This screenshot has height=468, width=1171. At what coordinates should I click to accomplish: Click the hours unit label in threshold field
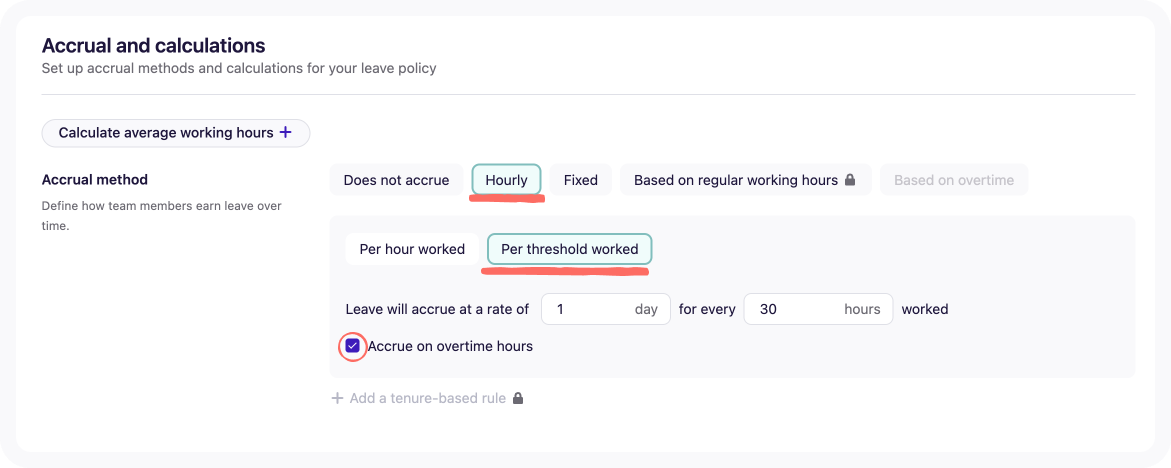click(862, 309)
